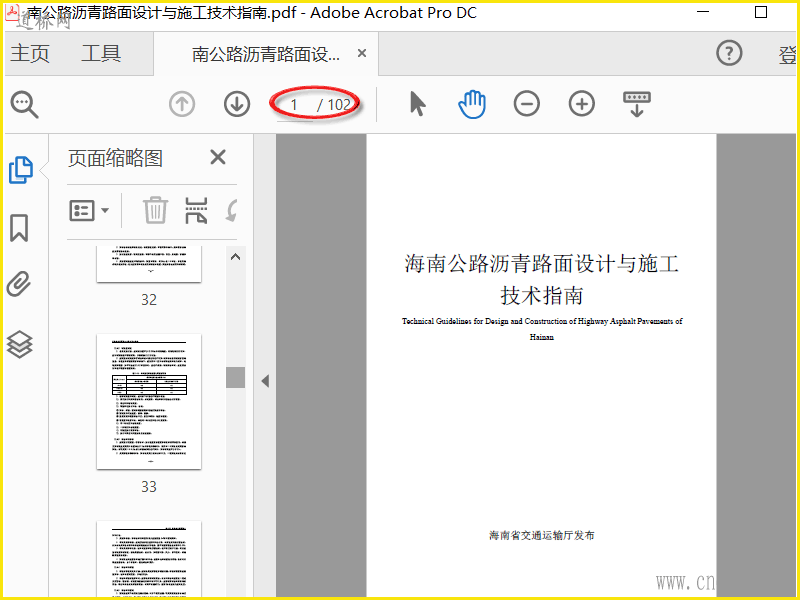The height and width of the screenshot is (600, 800).
Task: Click thumbnail scrollbar up arrow
Action: tap(235, 257)
